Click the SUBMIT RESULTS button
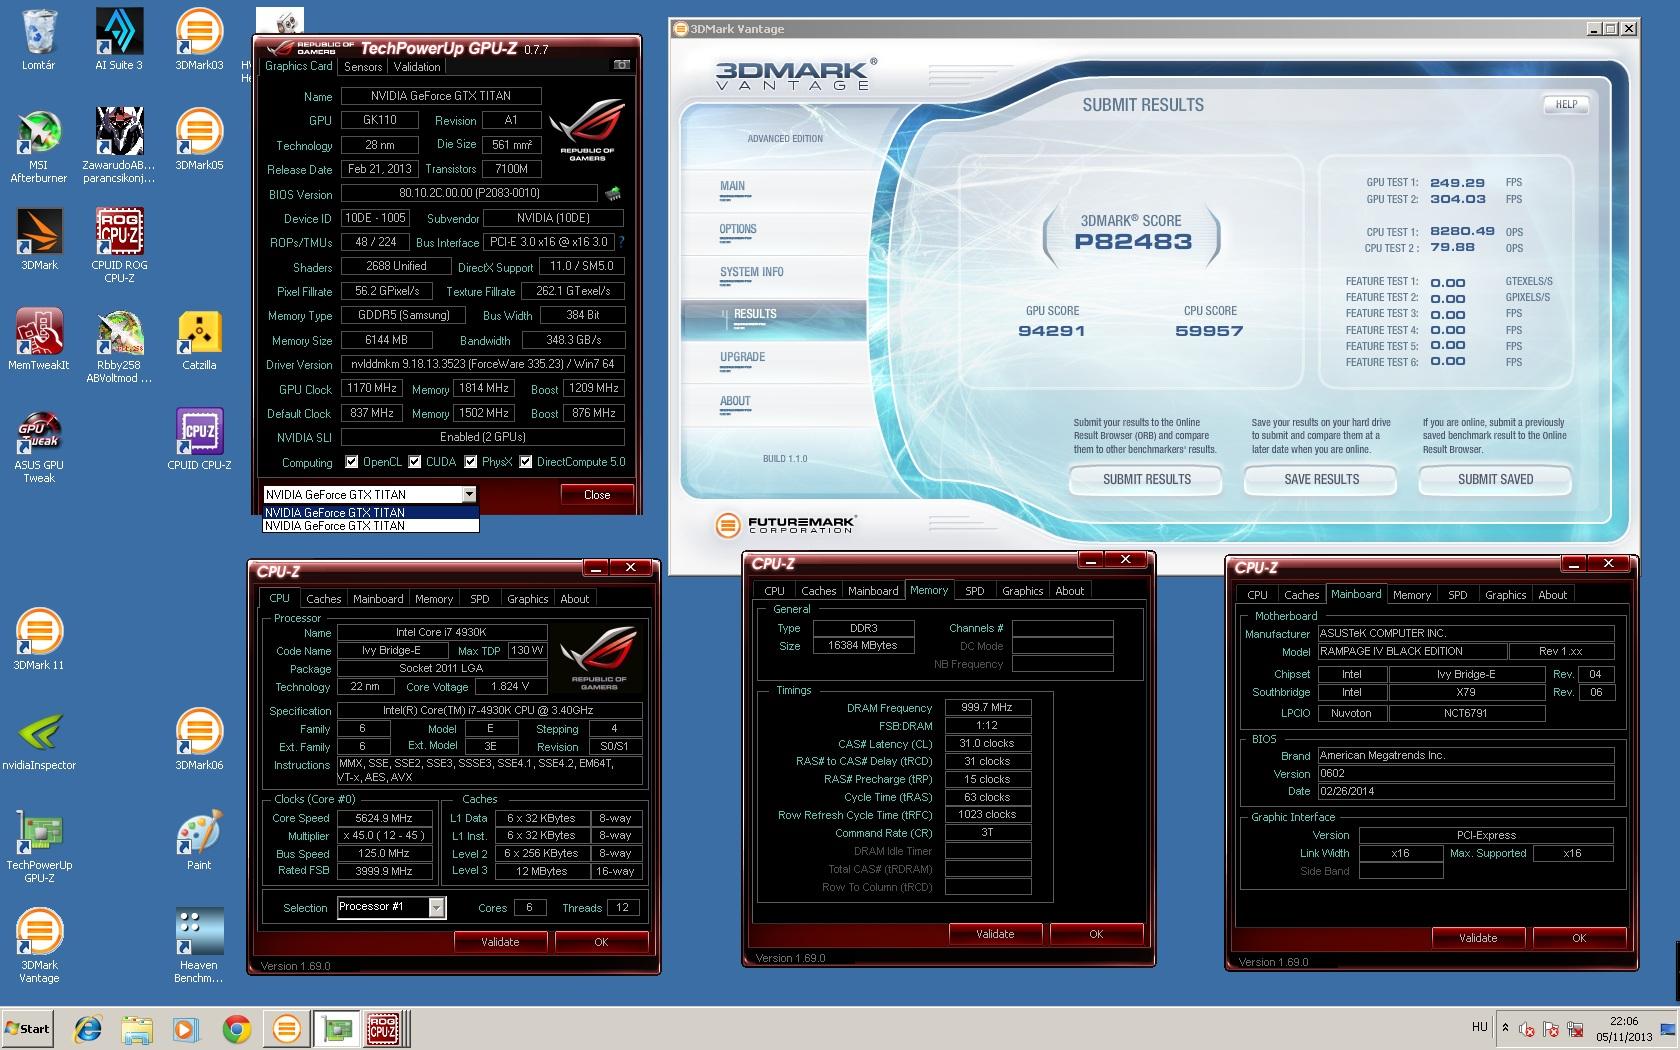The image size is (1680, 1050). tap(1146, 480)
